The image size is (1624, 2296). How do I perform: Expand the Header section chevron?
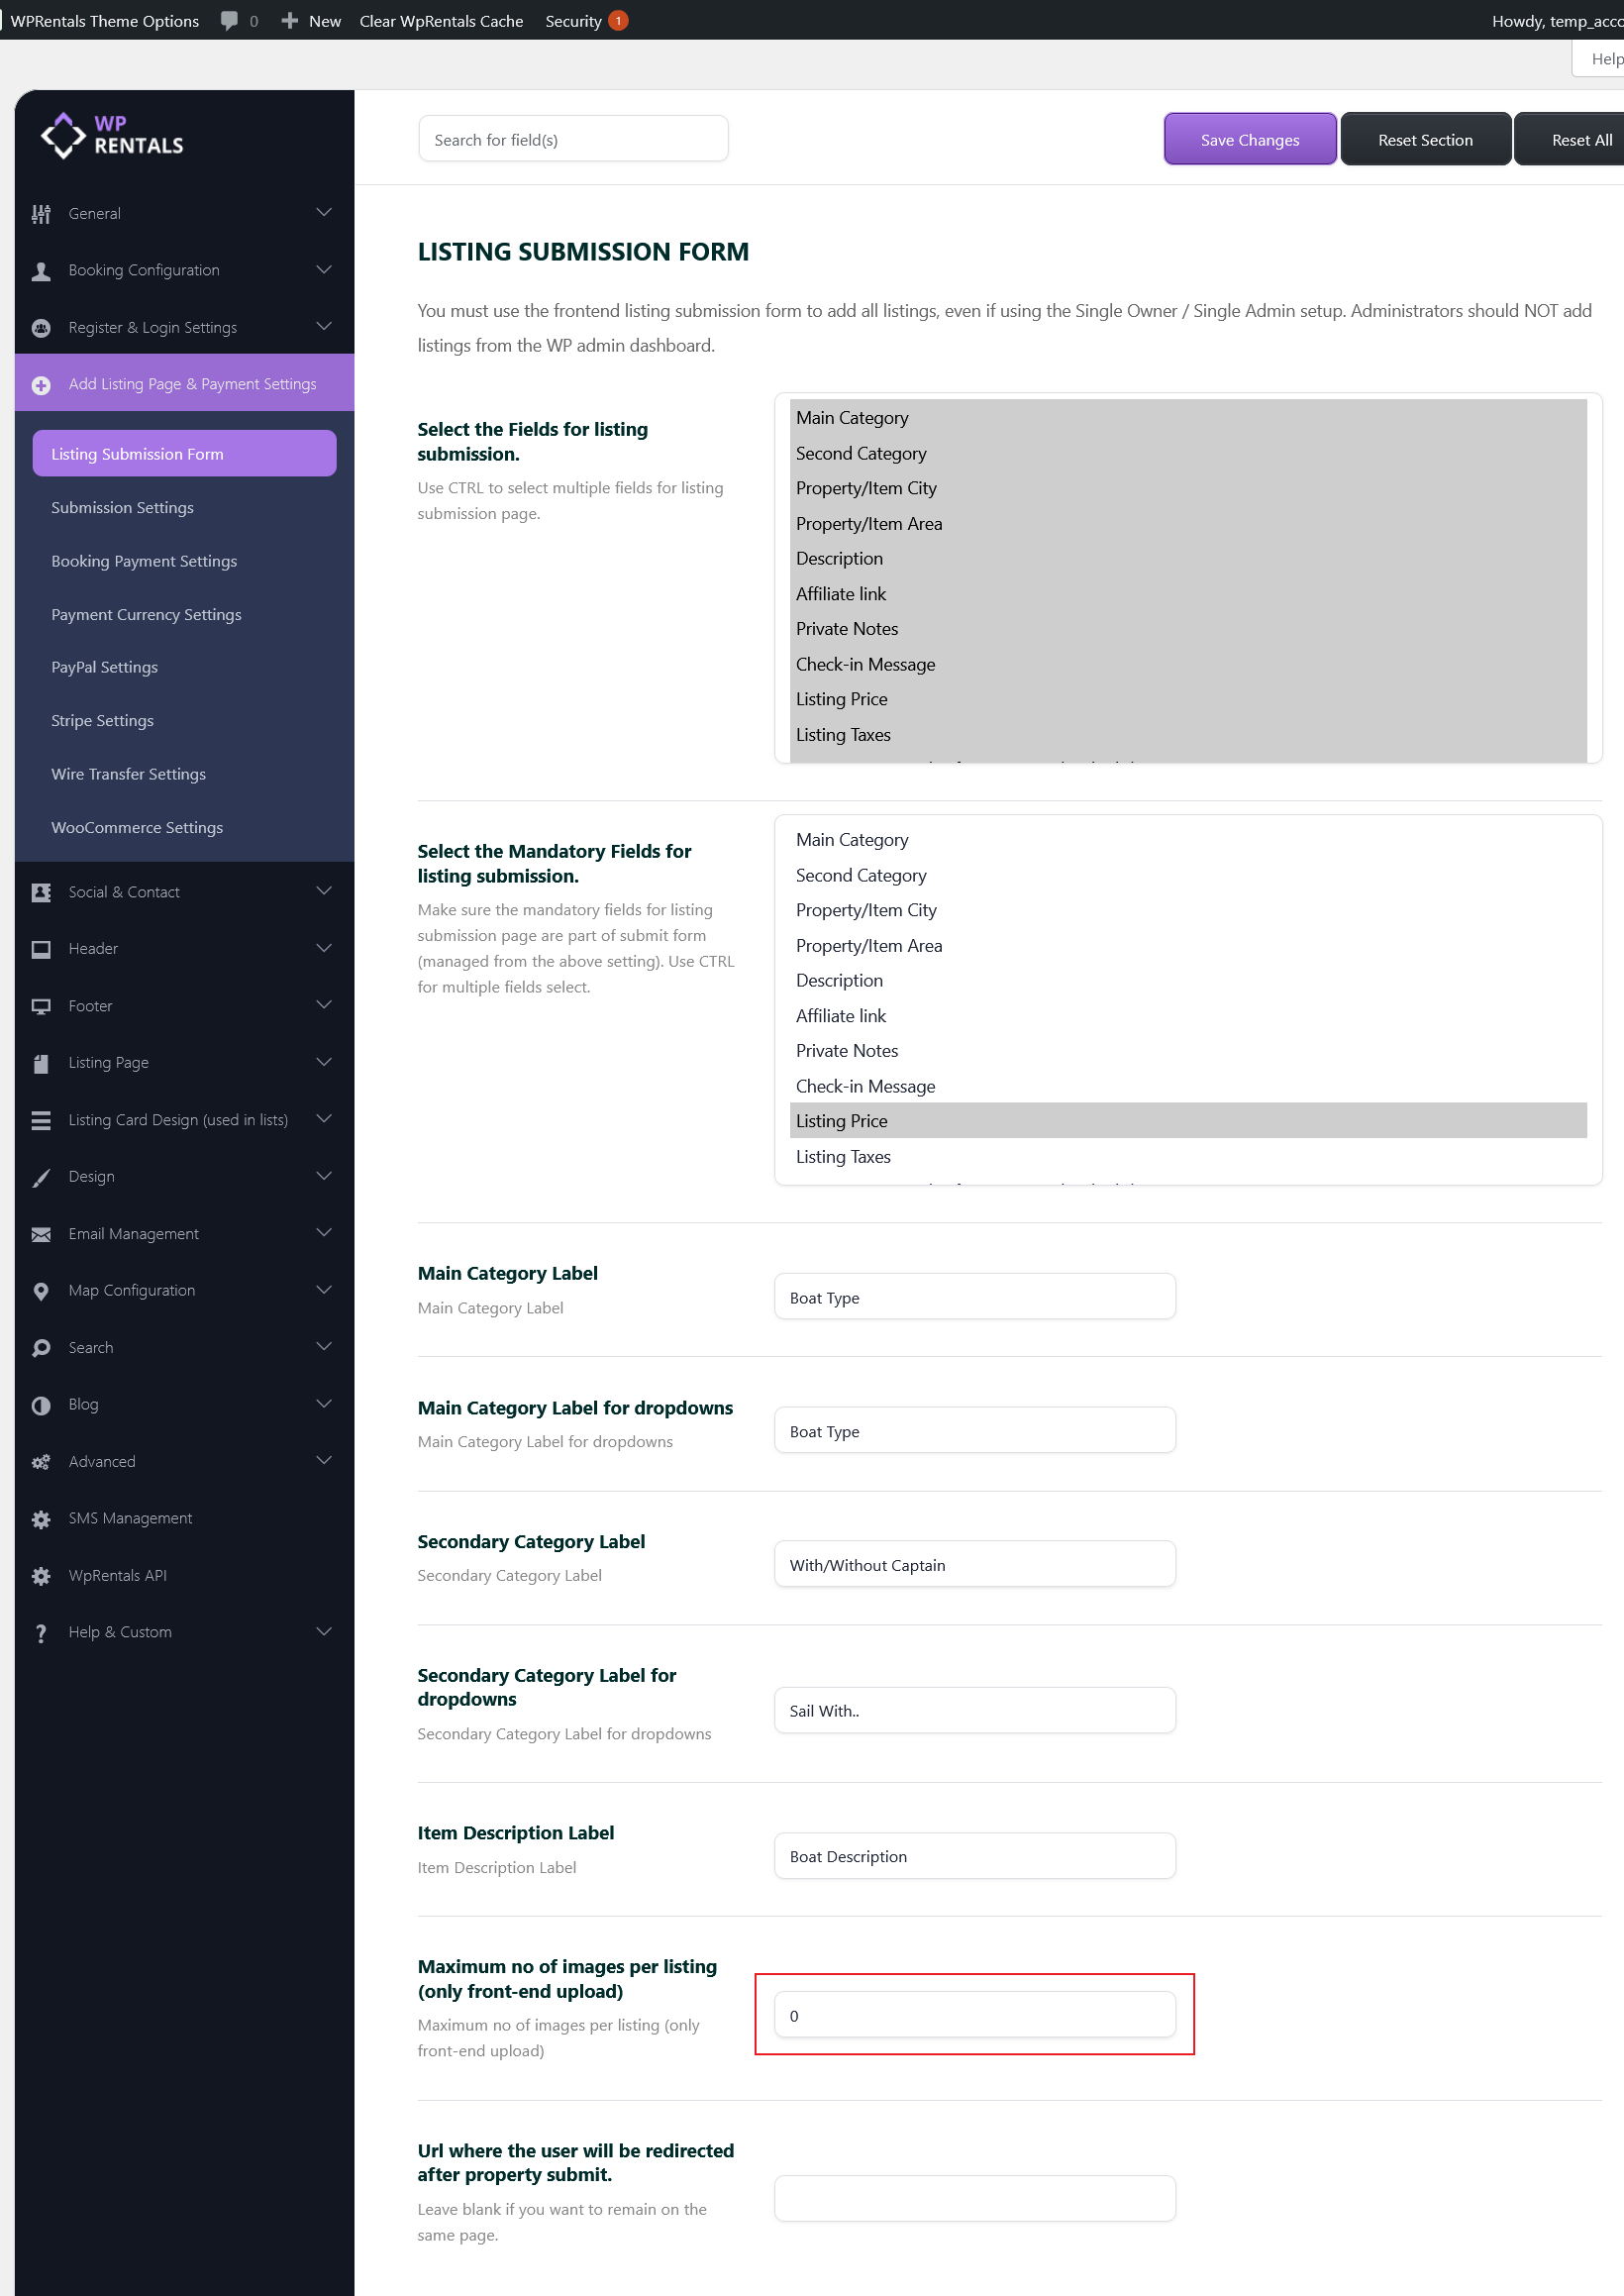coord(323,948)
